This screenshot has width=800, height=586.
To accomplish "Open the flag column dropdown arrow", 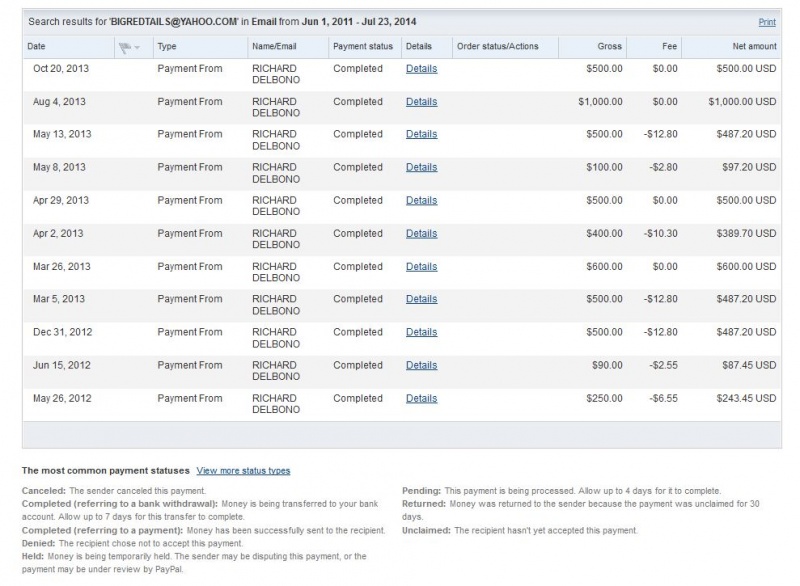I will 137,48.
